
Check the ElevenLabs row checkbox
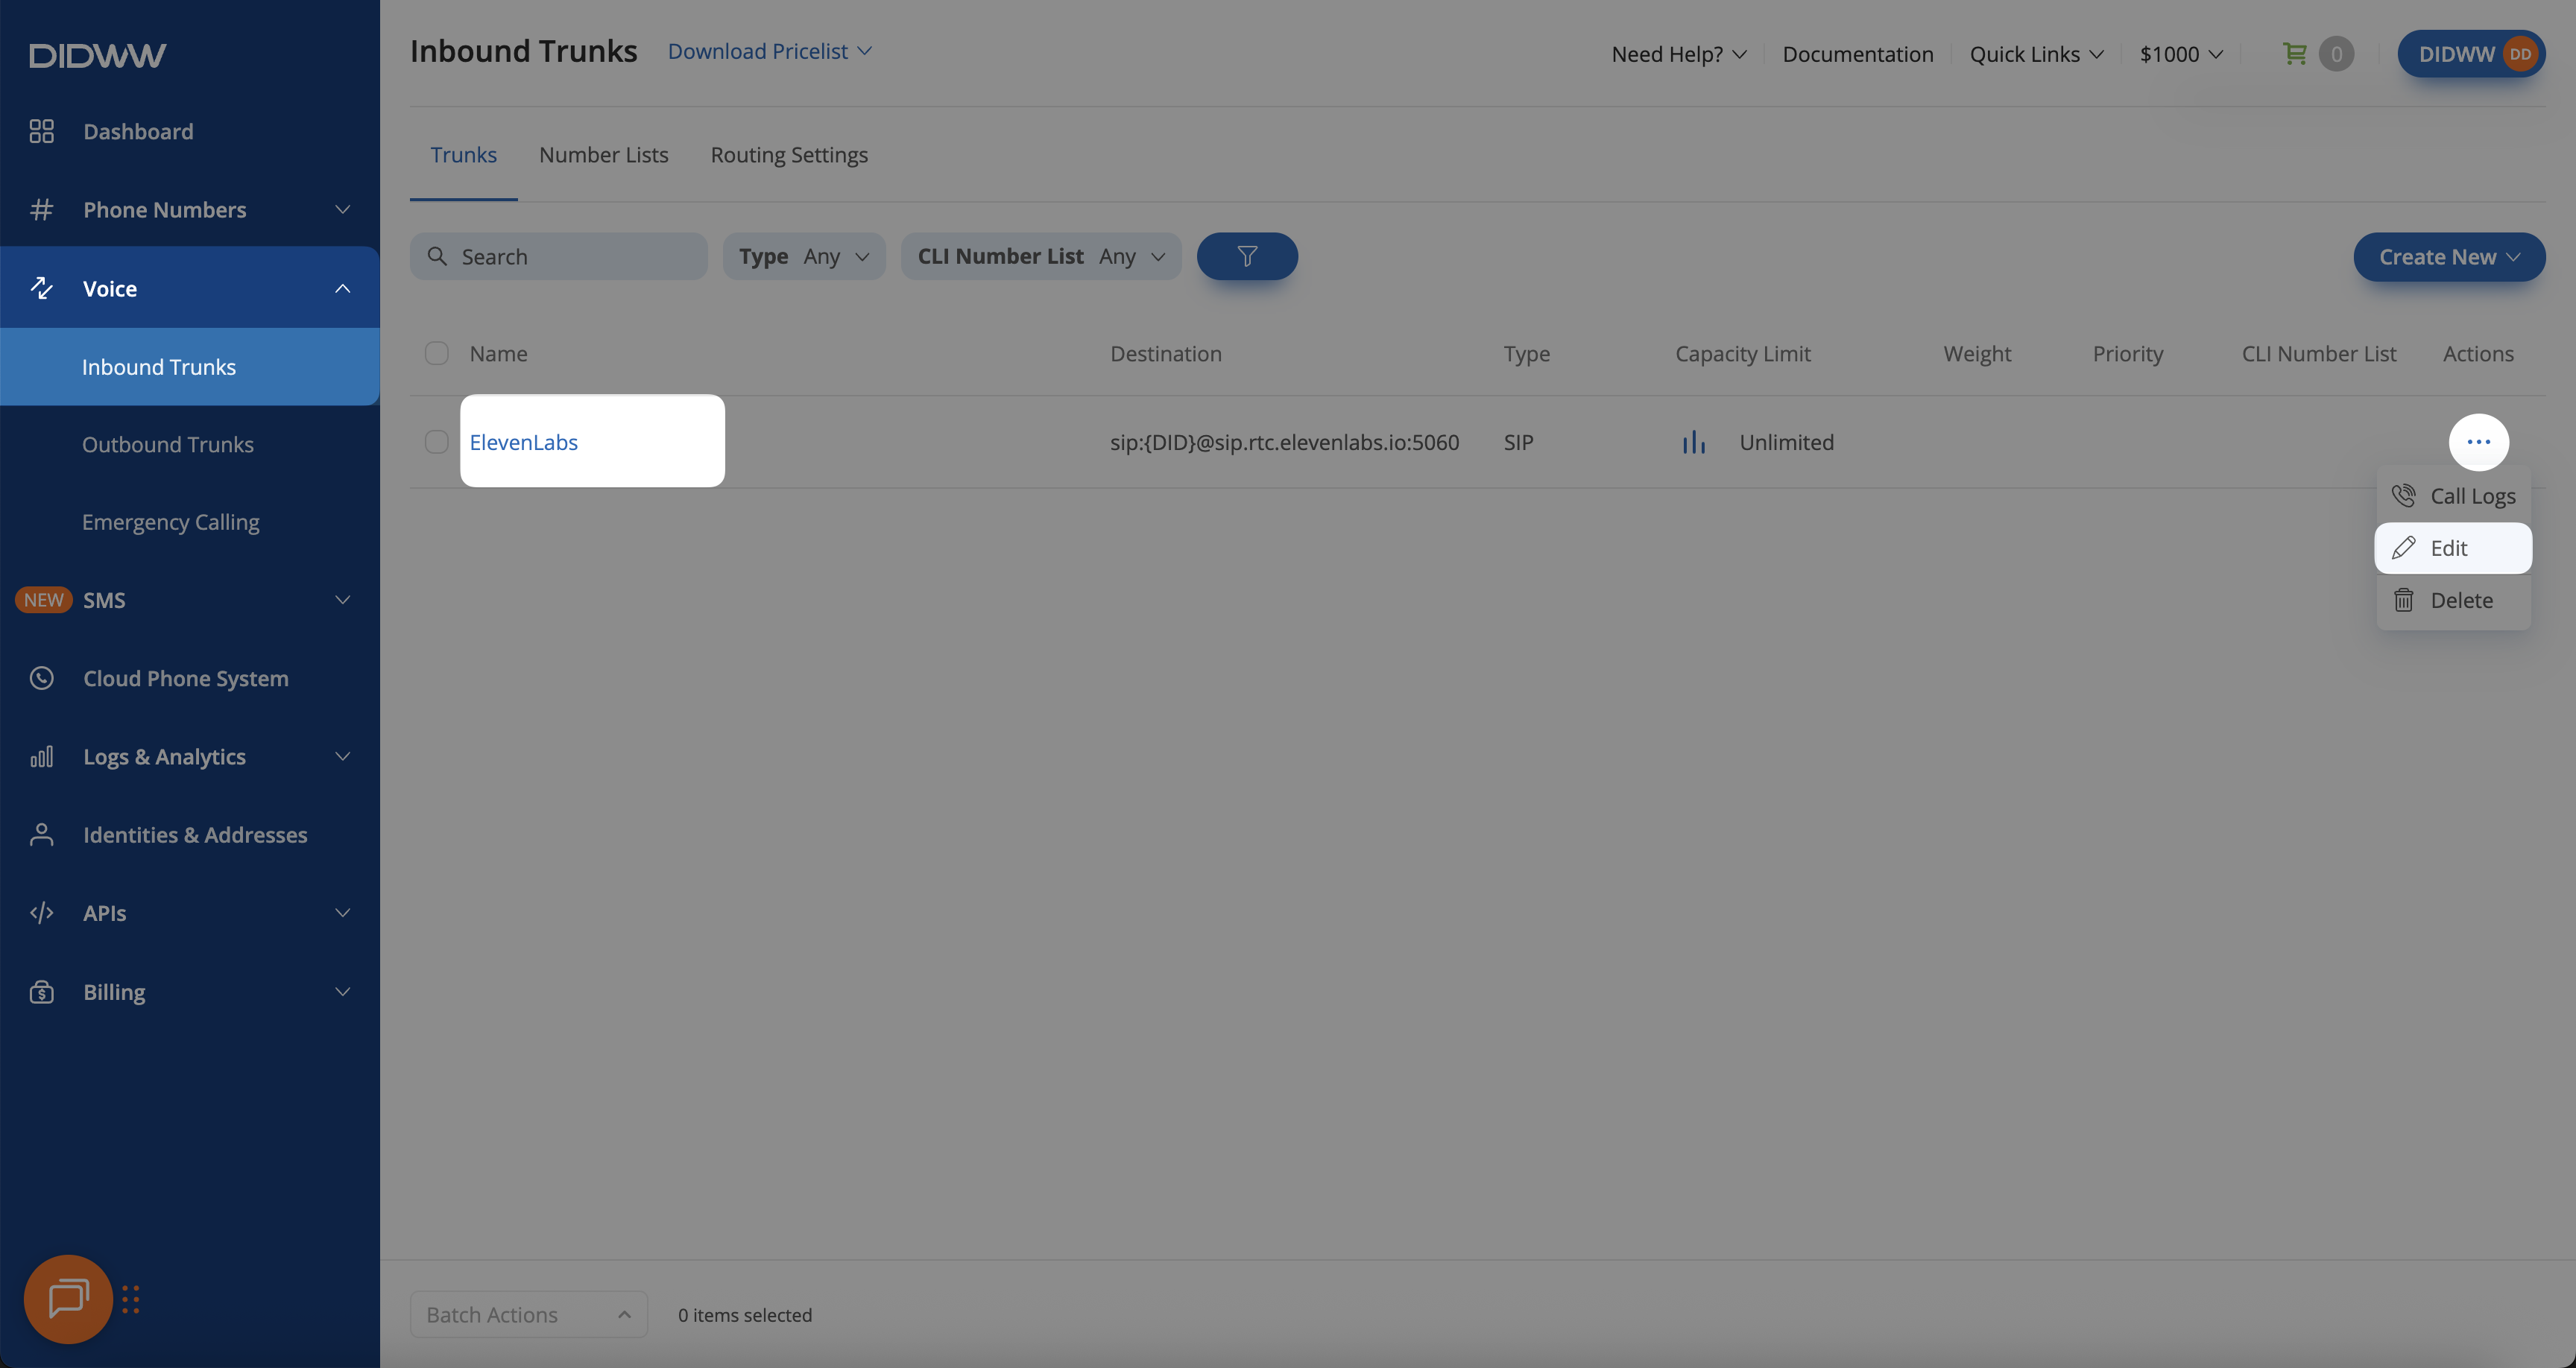coord(436,442)
